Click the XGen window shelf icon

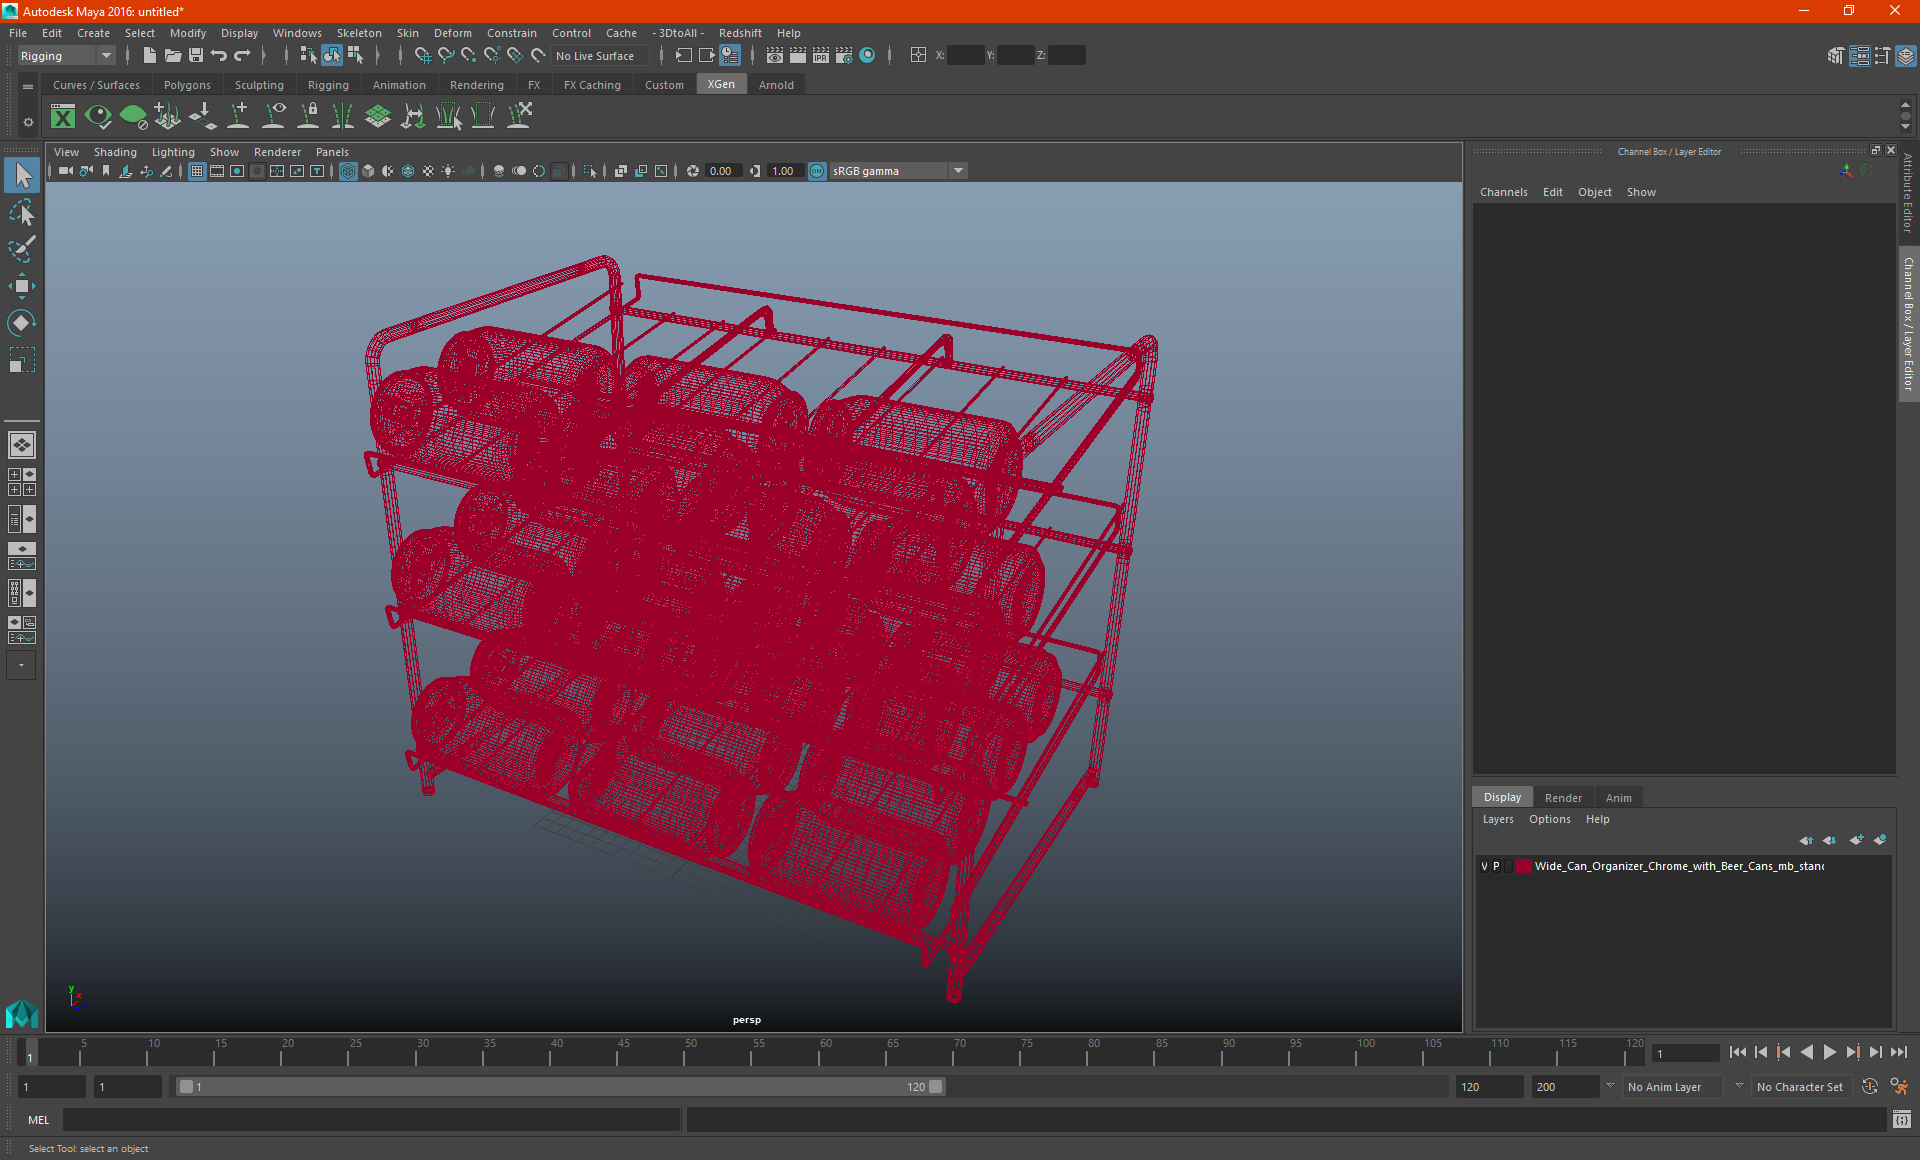coord(63,117)
